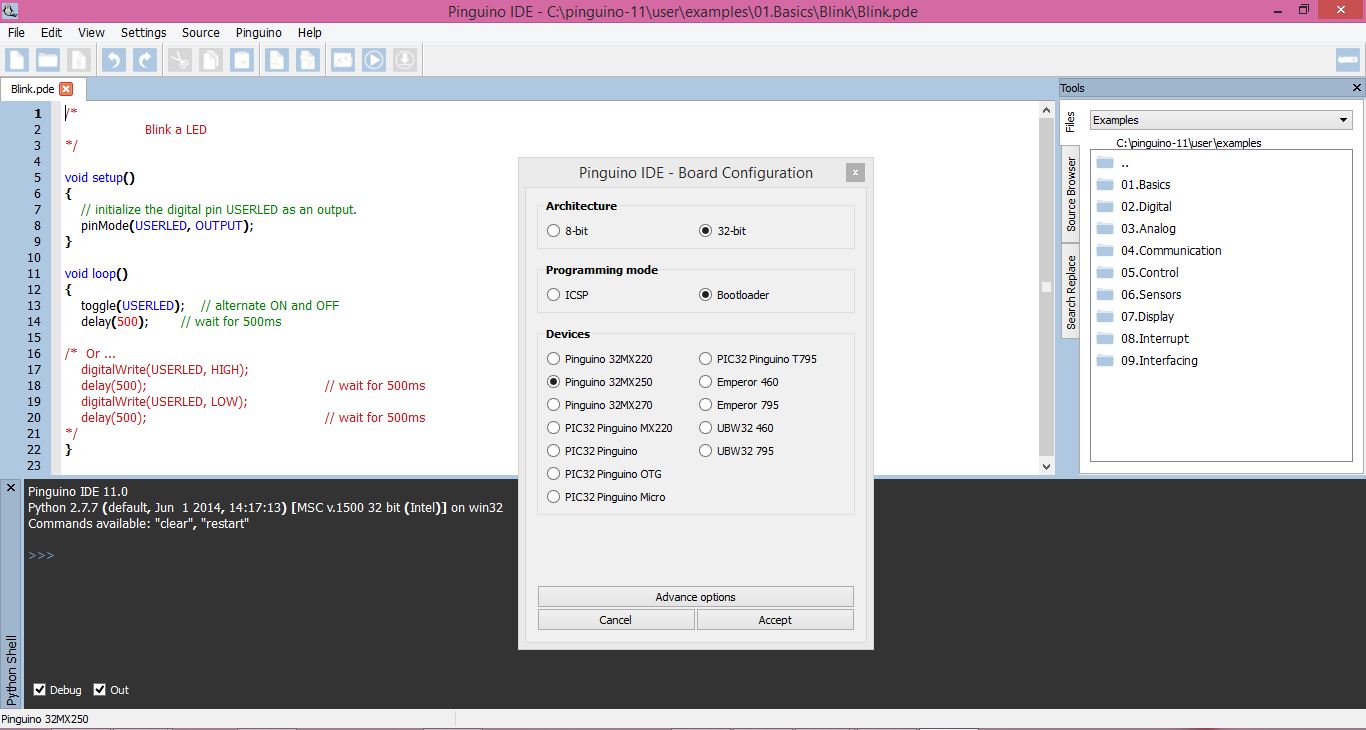
Task: Click the Paste clipboard toolbar icon
Action: point(242,60)
